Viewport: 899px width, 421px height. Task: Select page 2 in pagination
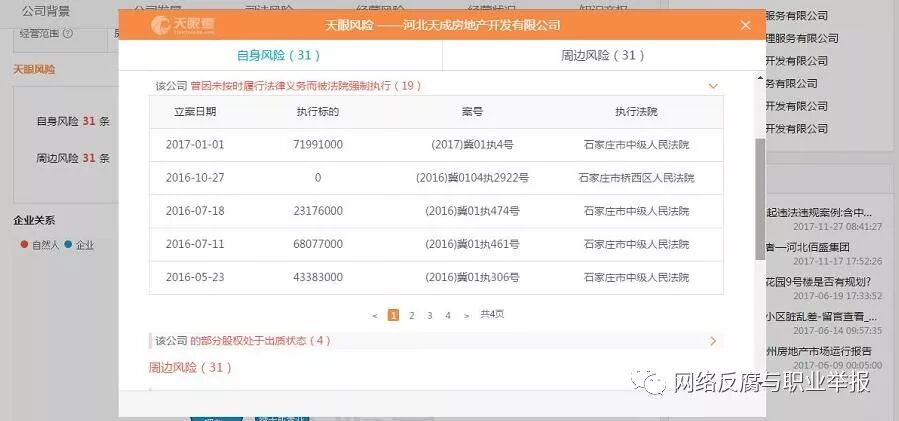point(411,315)
